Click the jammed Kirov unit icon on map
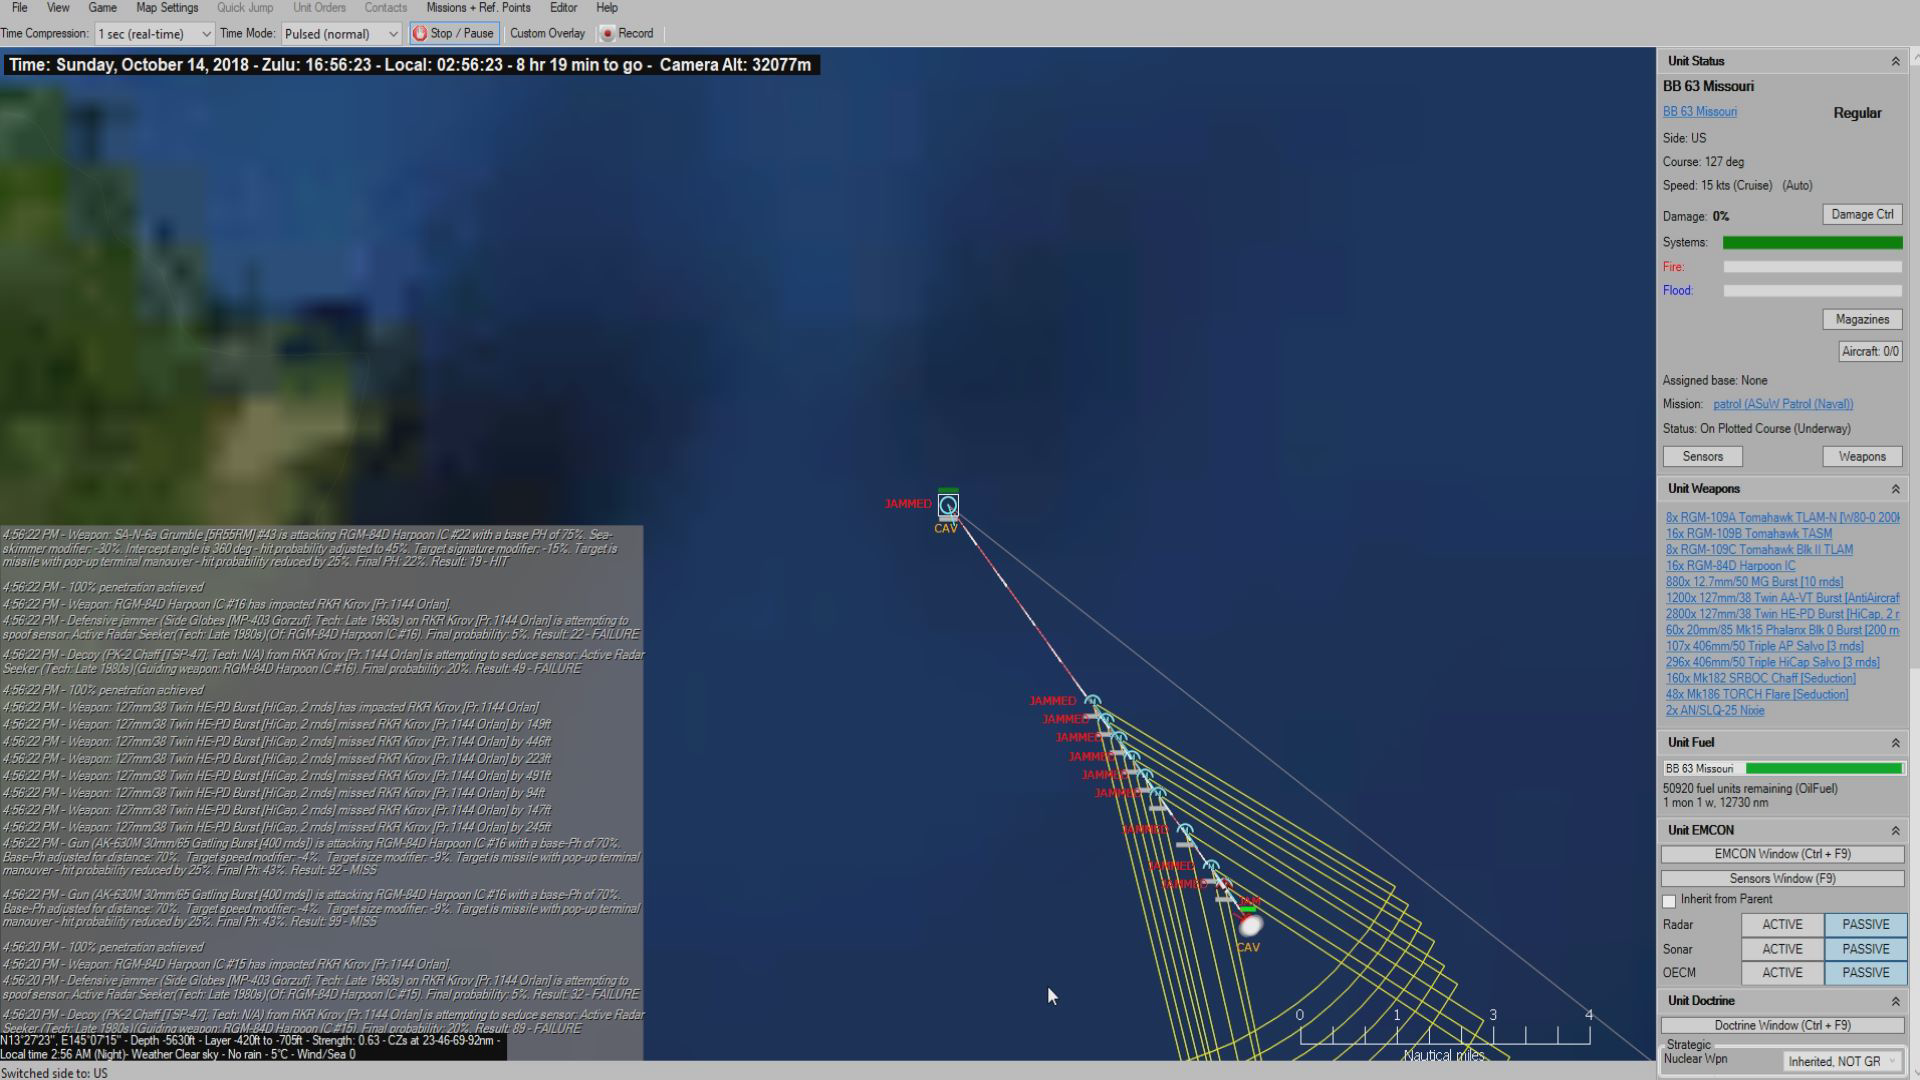Image resolution: width=1920 pixels, height=1080 pixels. (x=948, y=505)
